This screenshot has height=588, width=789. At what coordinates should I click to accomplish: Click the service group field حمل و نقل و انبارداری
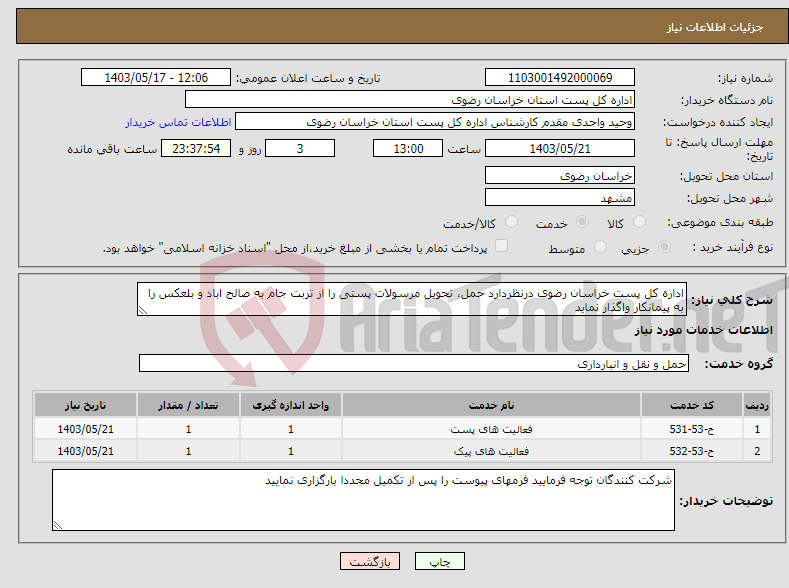pyautogui.click(x=414, y=363)
